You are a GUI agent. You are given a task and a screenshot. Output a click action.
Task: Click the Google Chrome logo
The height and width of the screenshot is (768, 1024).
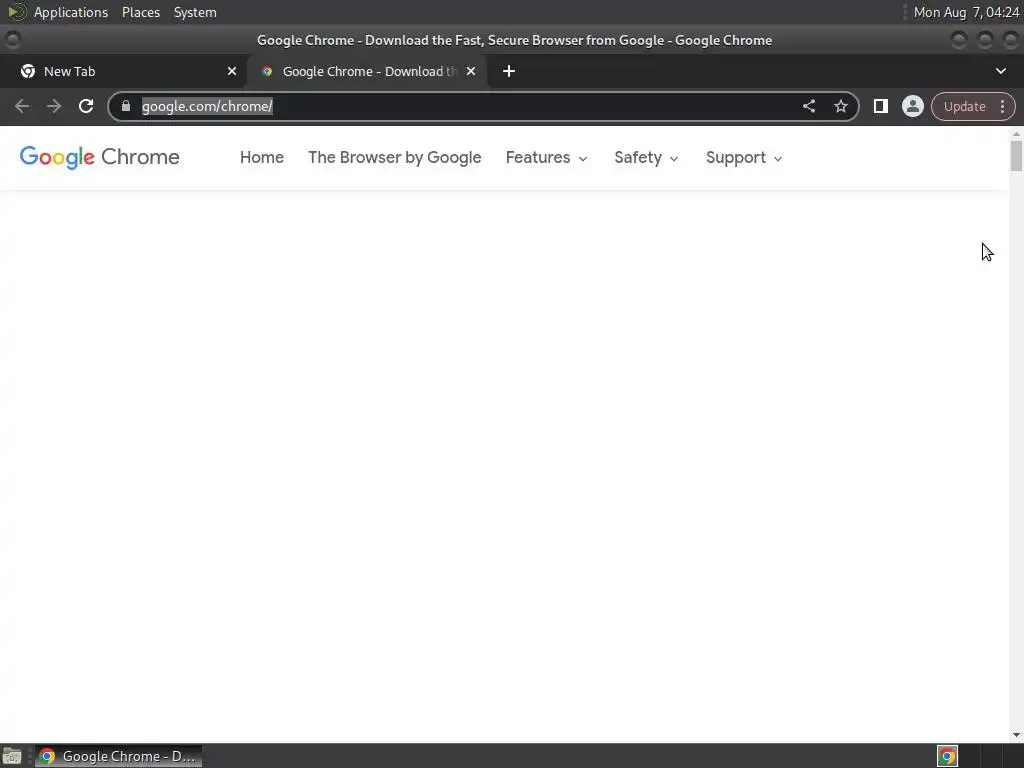click(x=99, y=157)
